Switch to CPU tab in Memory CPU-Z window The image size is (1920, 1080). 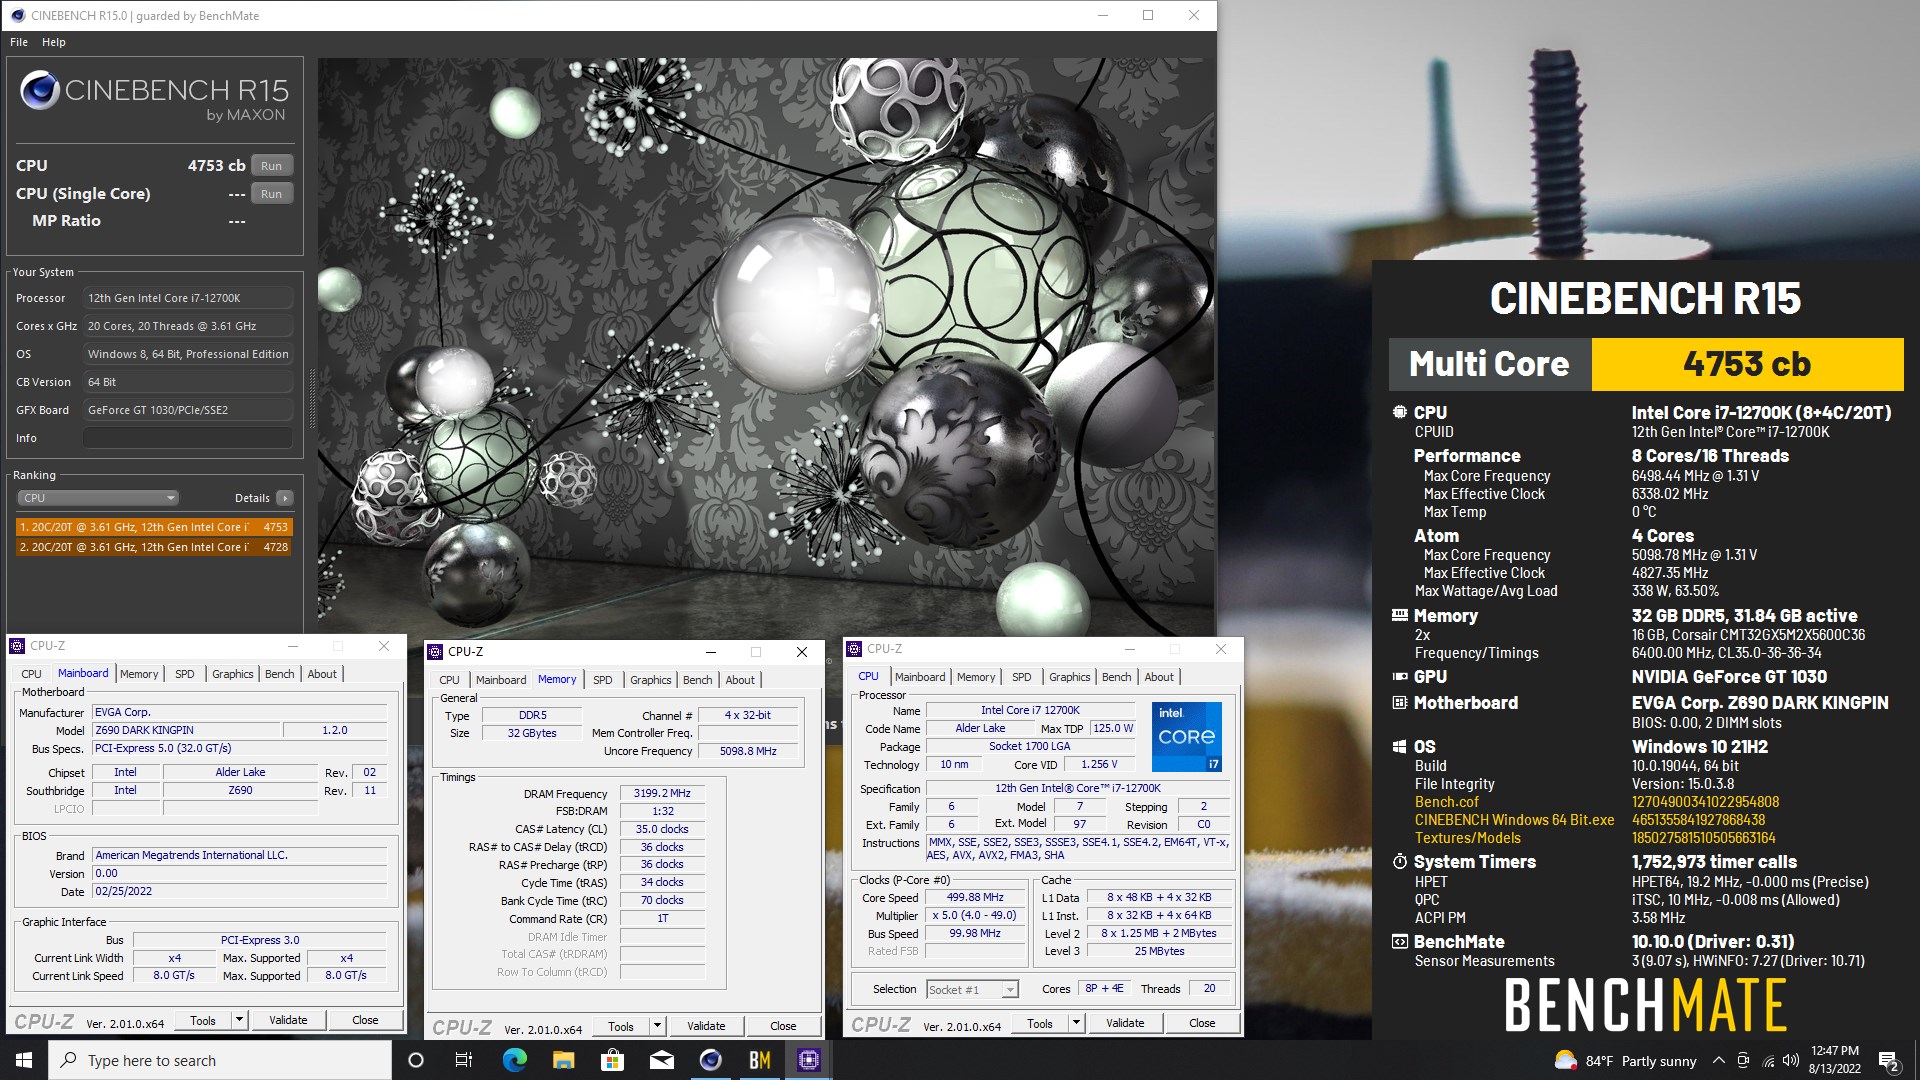click(450, 680)
